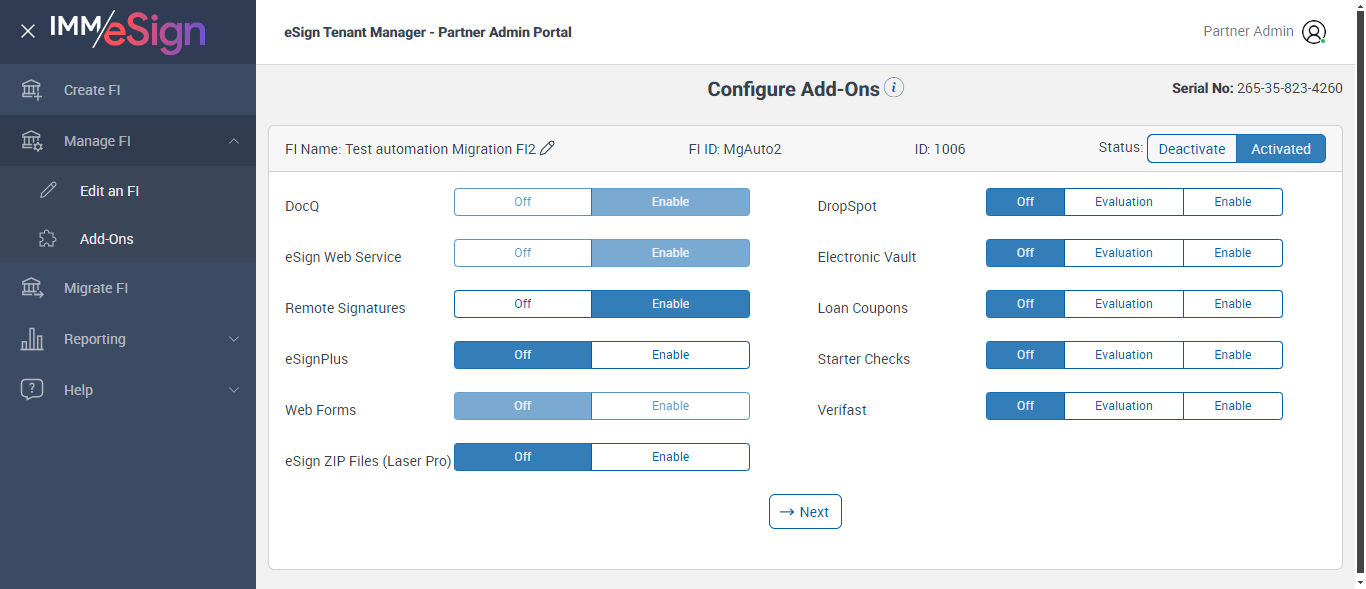Enable the Verifast add-on
The width and height of the screenshot is (1366, 589).
point(1232,406)
